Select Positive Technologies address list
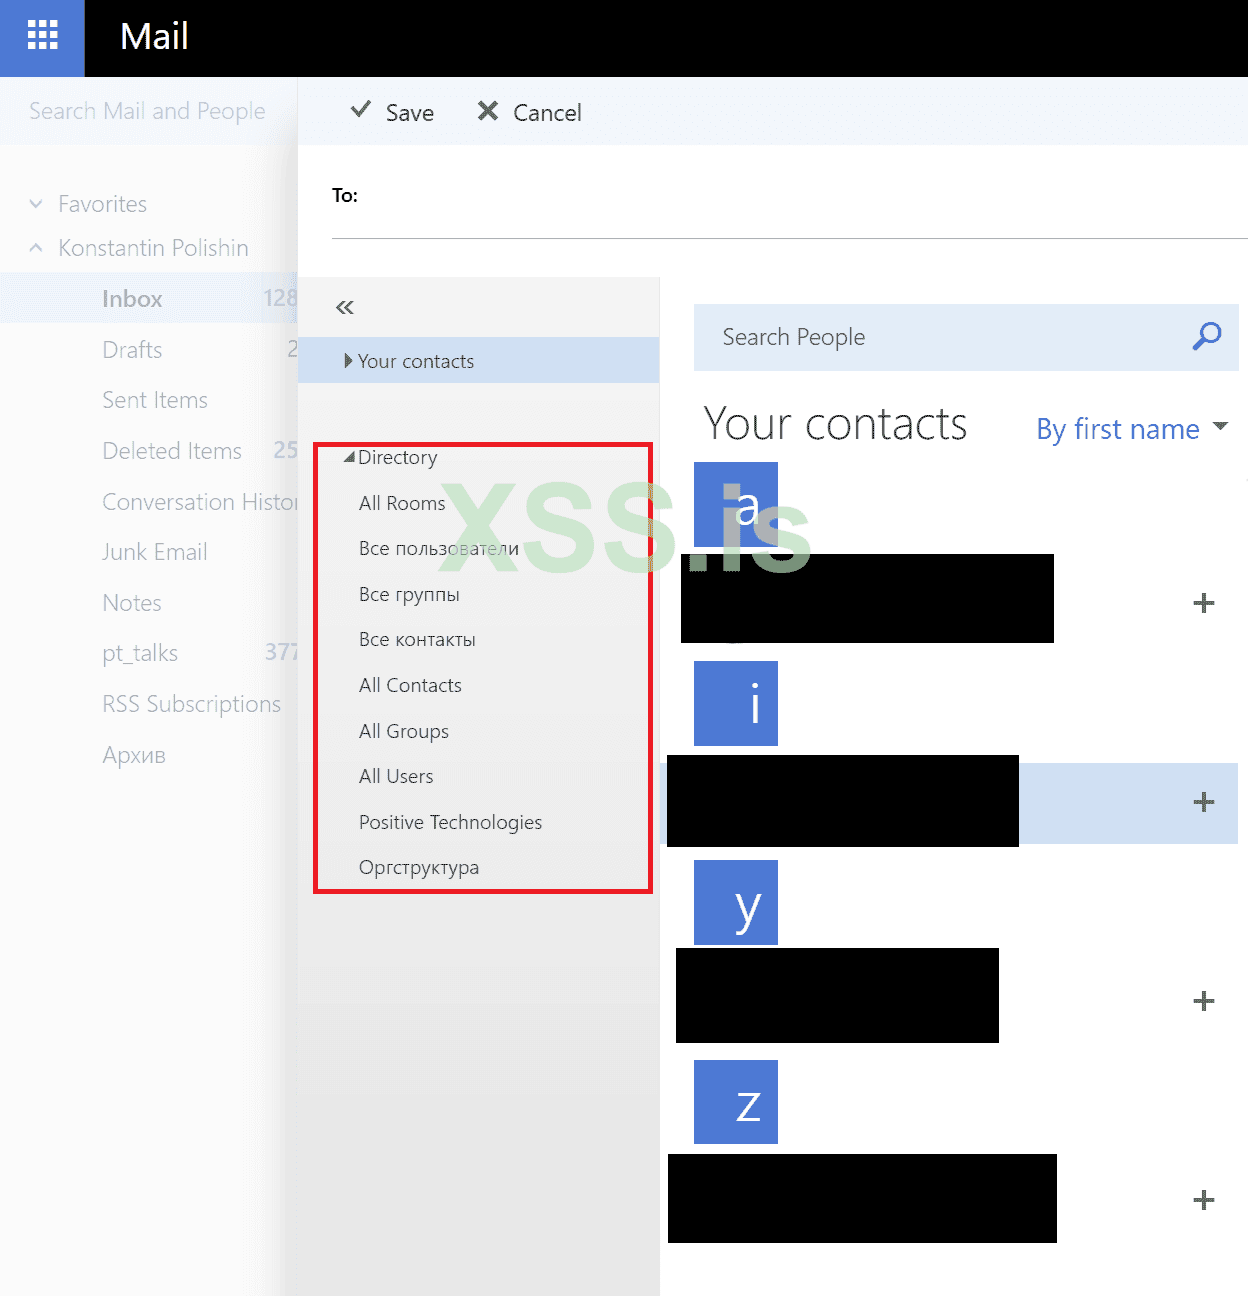Image resolution: width=1248 pixels, height=1296 pixels. [450, 822]
